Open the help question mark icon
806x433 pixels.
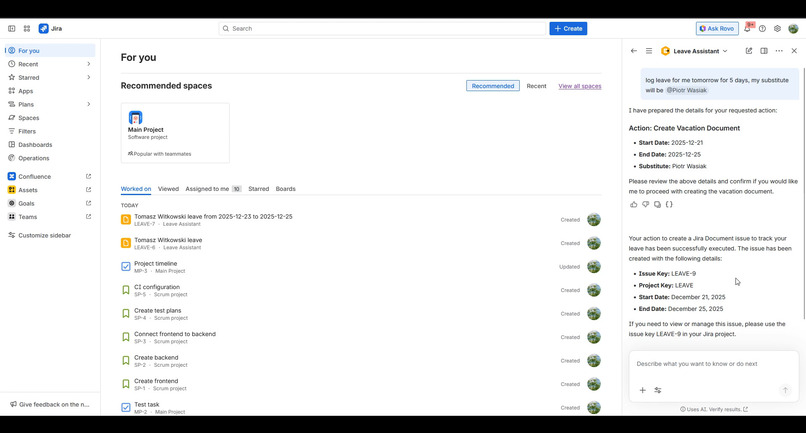pyautogui.click(x=762, y=29)
